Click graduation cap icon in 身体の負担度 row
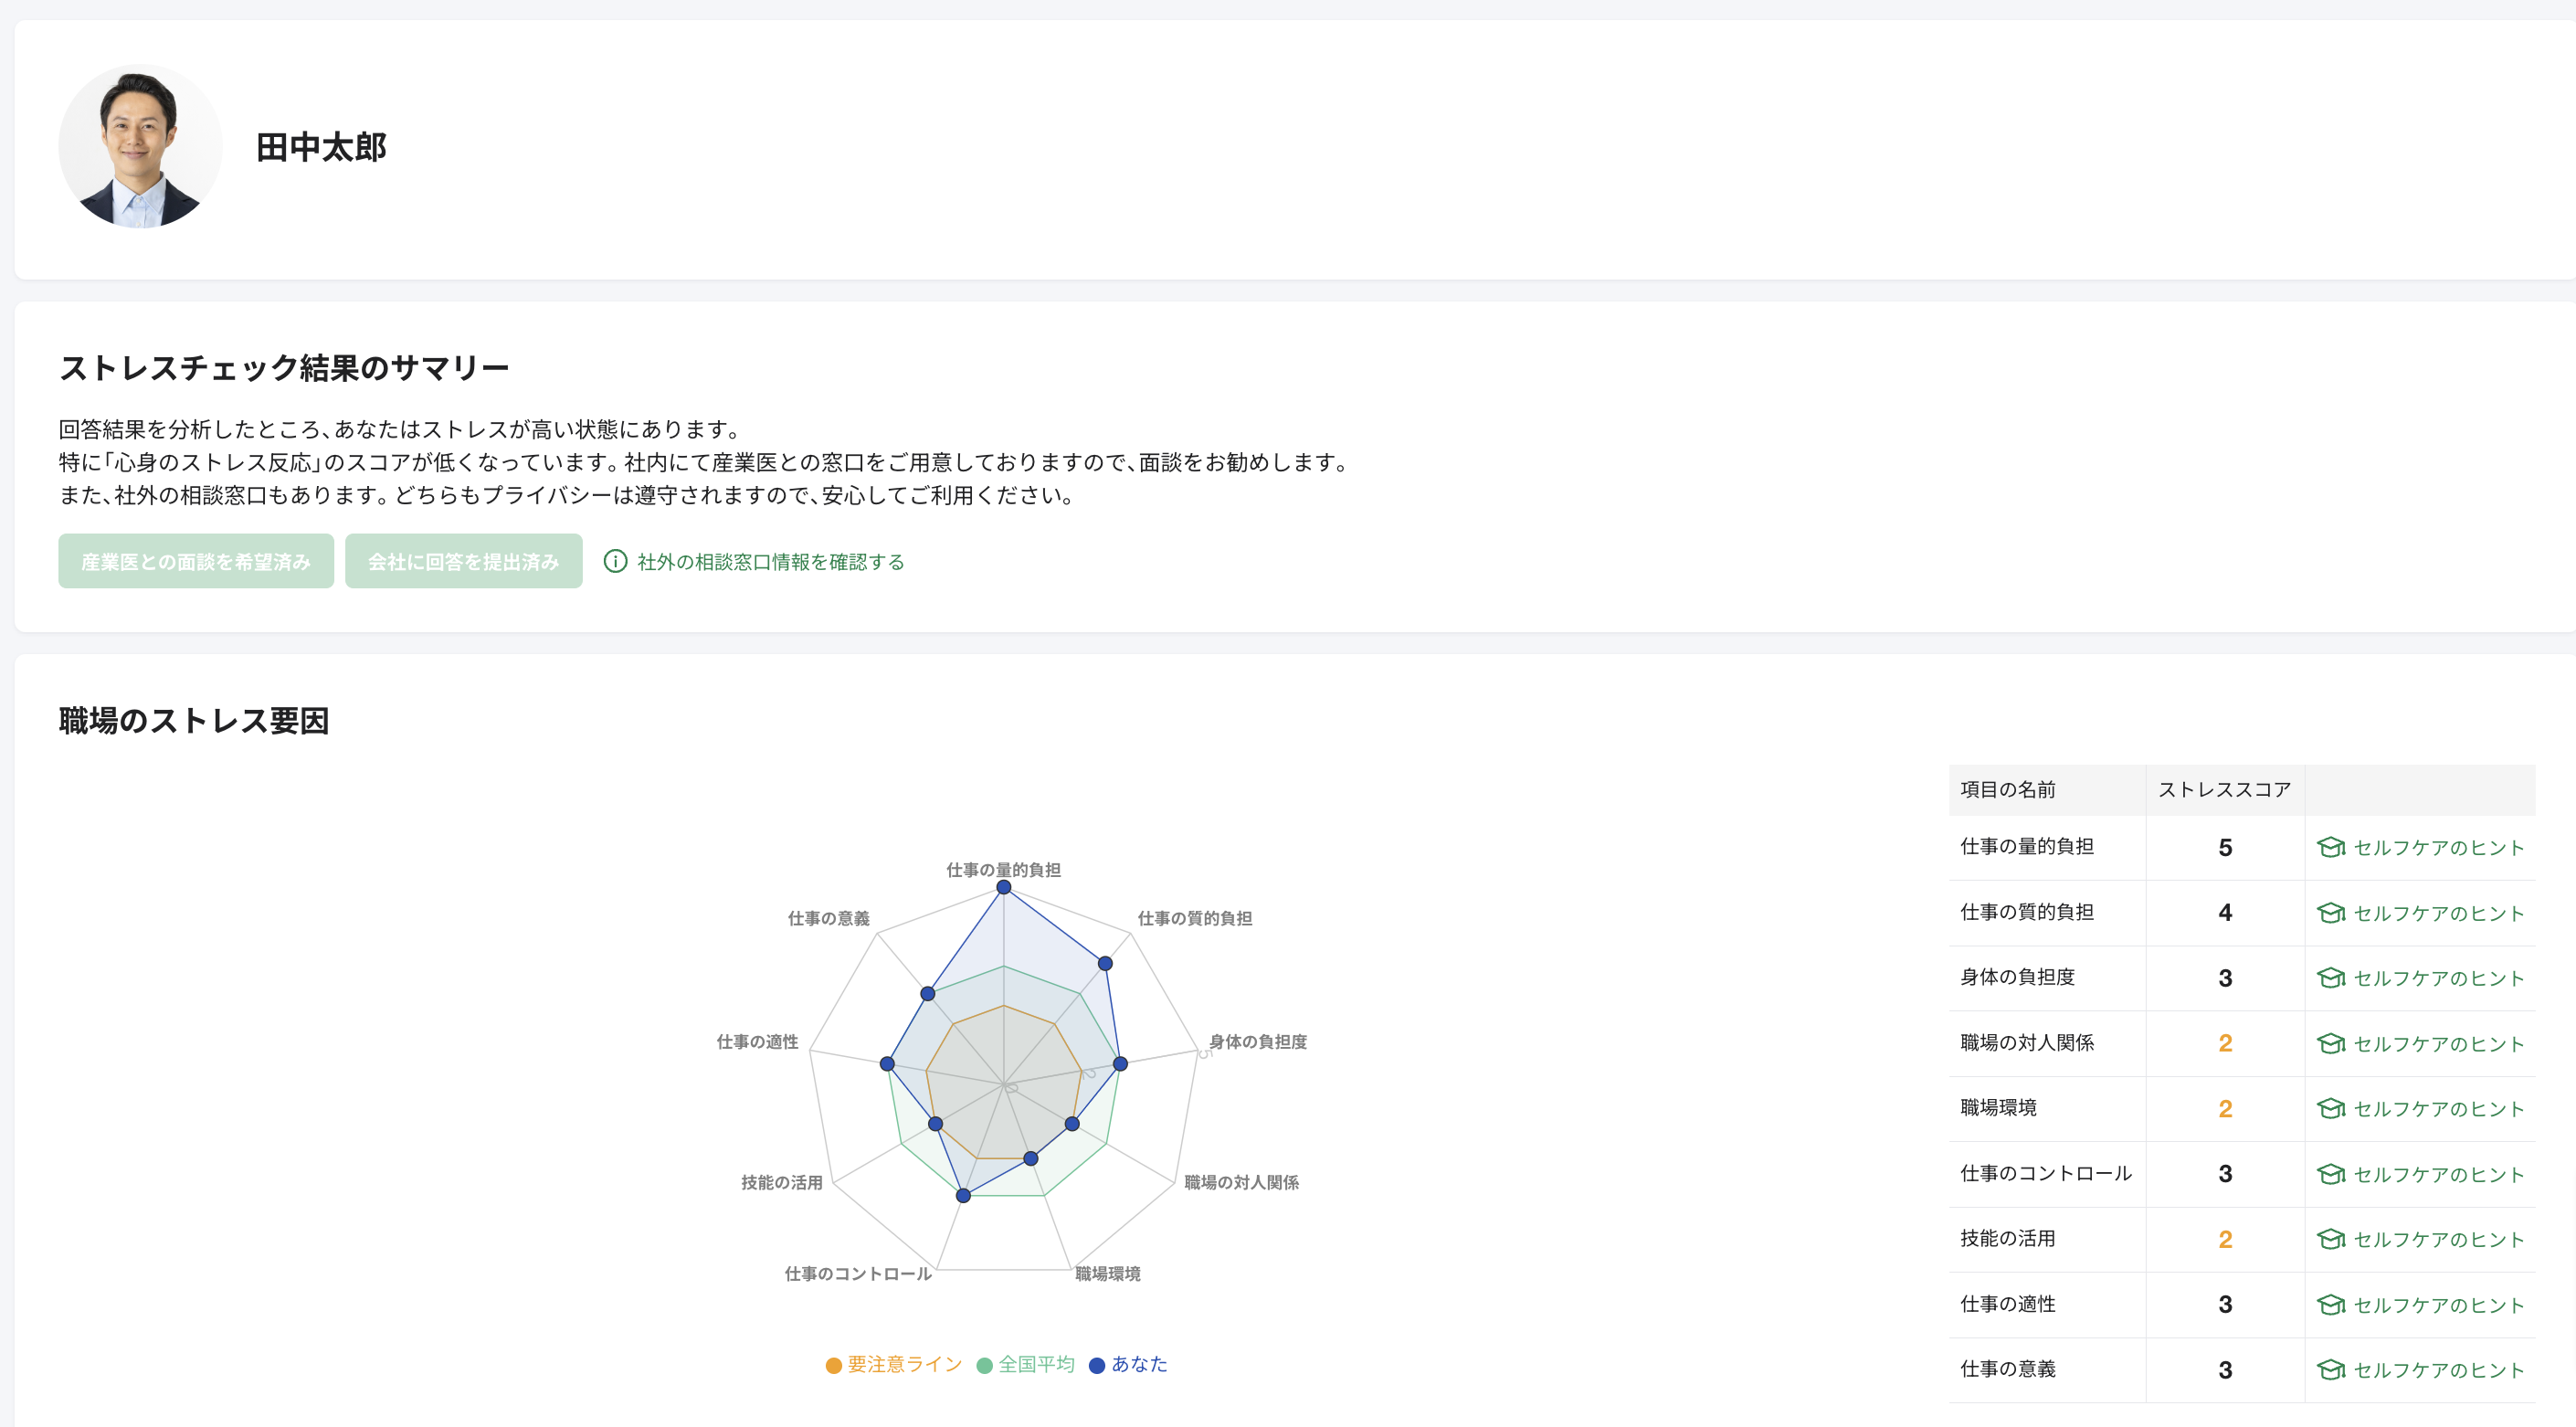Viewport: 2576px width, 1427px height. click(x=2330, y=978)
